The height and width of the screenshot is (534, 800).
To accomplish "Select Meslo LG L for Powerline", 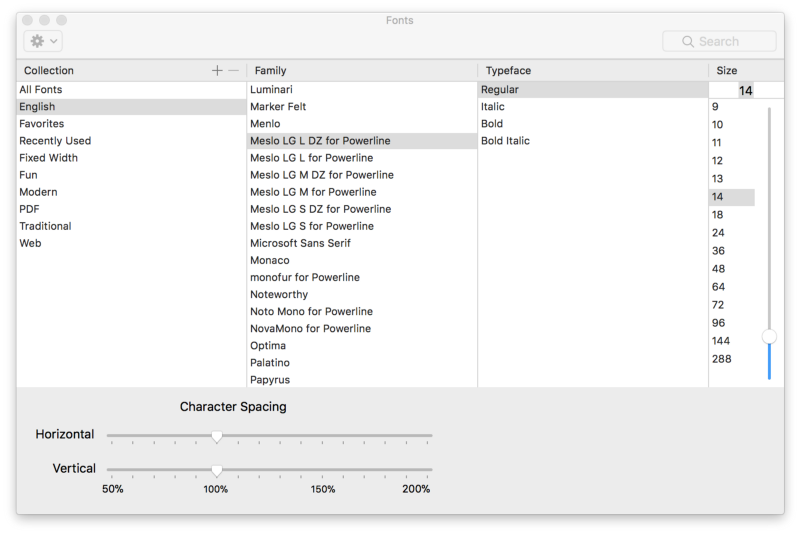I will pyautogui.click(x=362, y=158).
